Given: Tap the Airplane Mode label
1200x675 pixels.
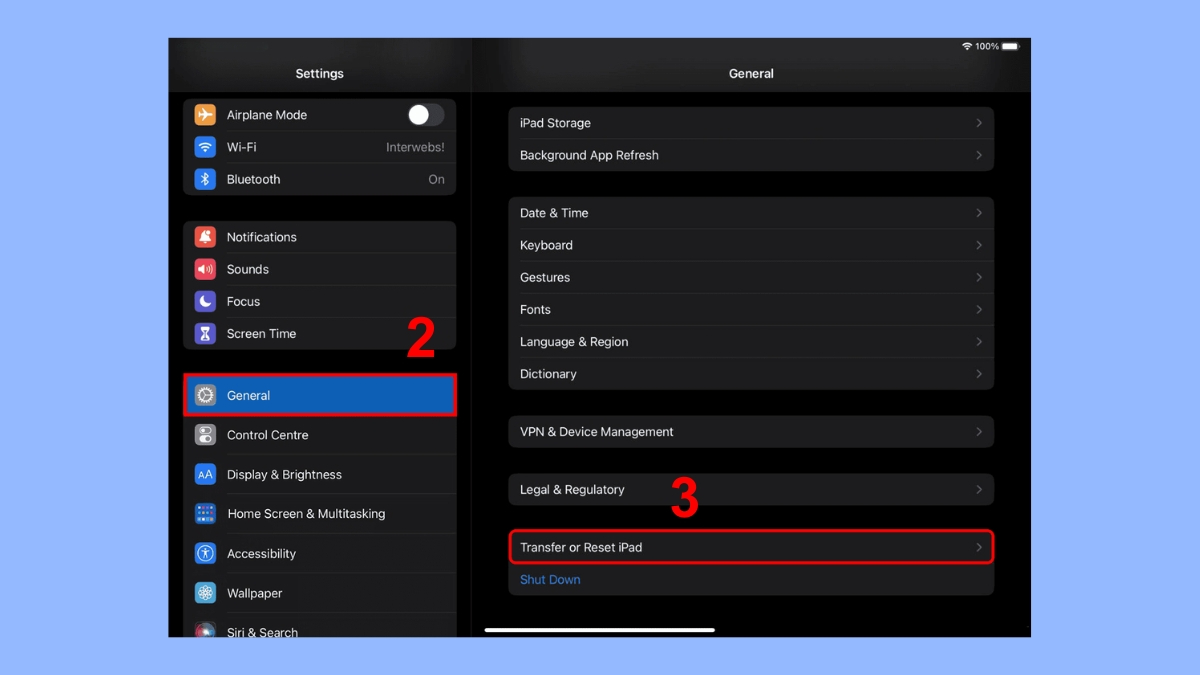Looking at the screenshot, I should pos(267,115).
